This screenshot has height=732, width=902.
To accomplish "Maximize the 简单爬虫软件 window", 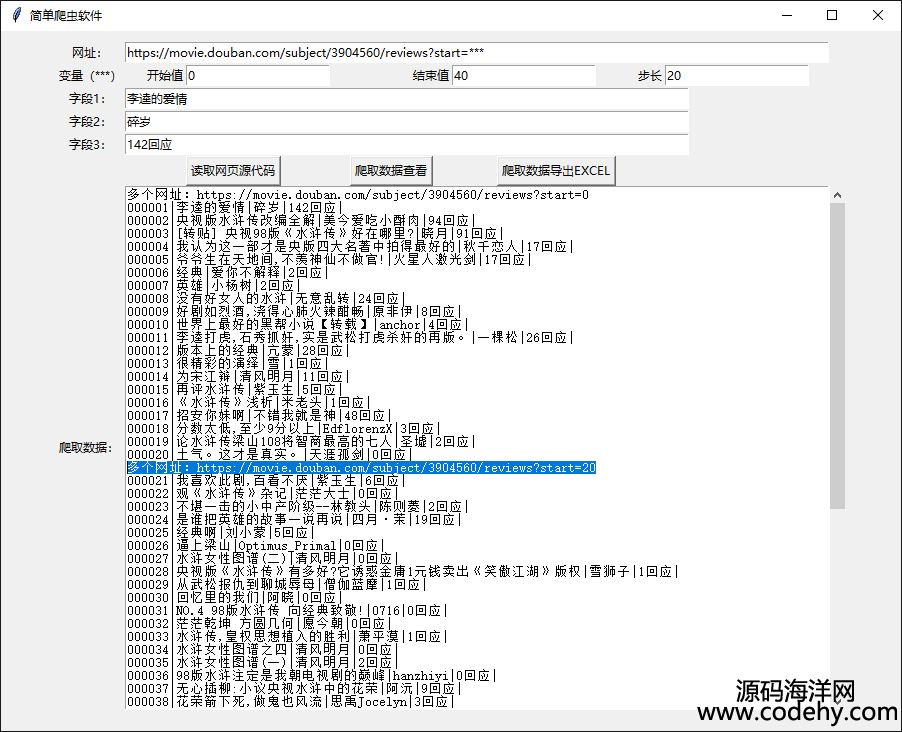I will pyautogui.click(x=832, y=16).
